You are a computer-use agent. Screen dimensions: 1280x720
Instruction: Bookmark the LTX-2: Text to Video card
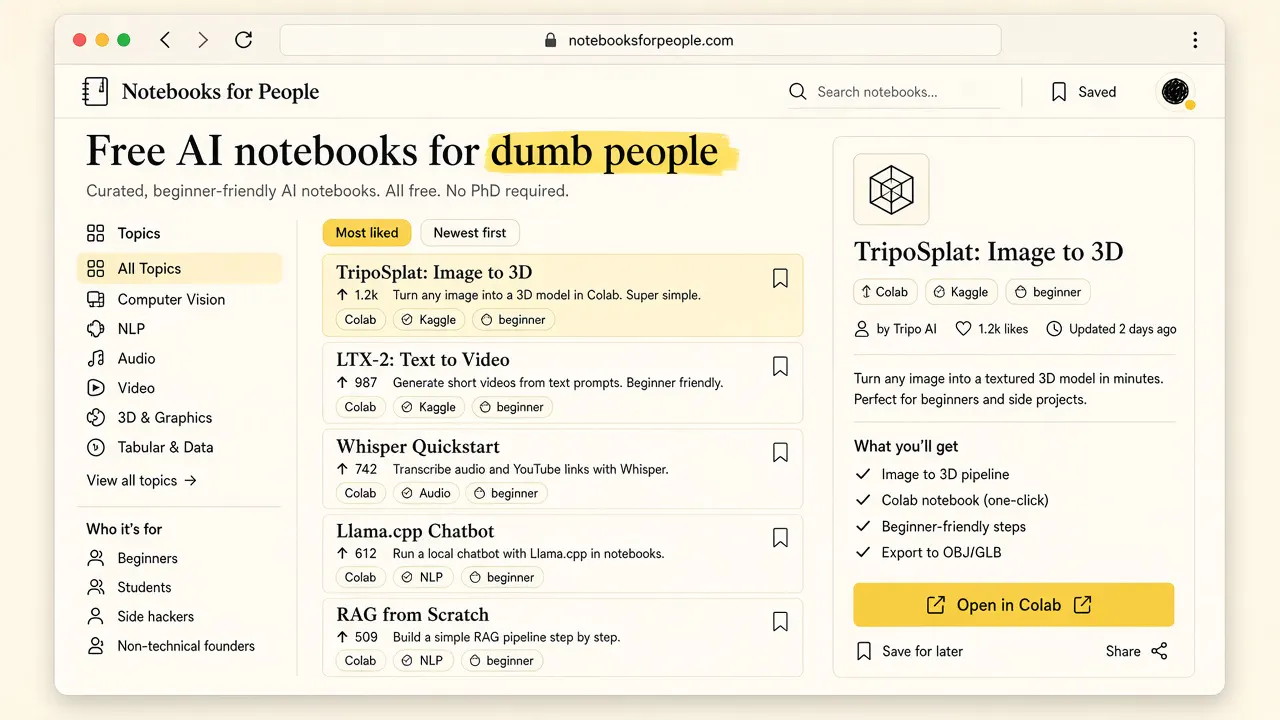coord(780,366)
